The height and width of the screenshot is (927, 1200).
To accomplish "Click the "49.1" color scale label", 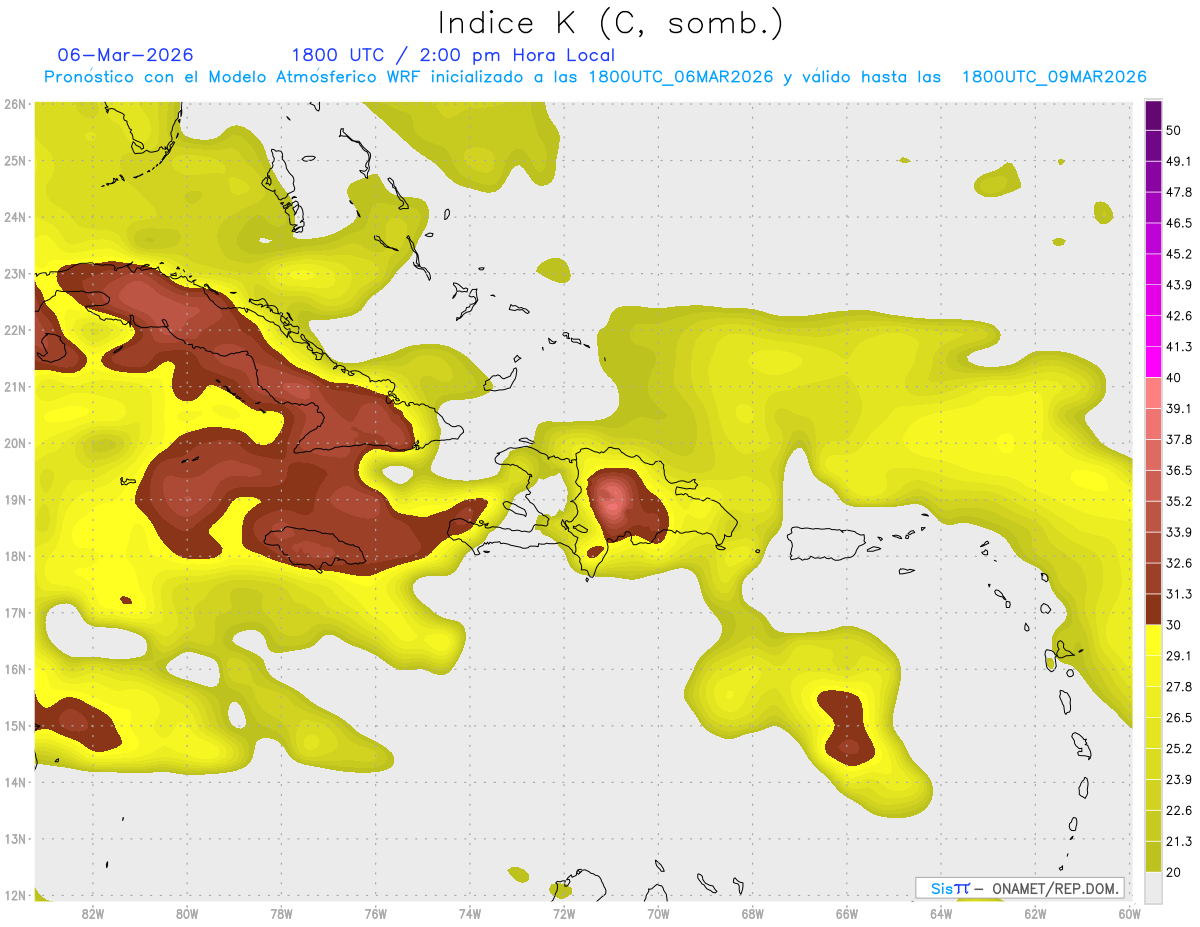I will pyautogui.click(x=1178, y=162).
